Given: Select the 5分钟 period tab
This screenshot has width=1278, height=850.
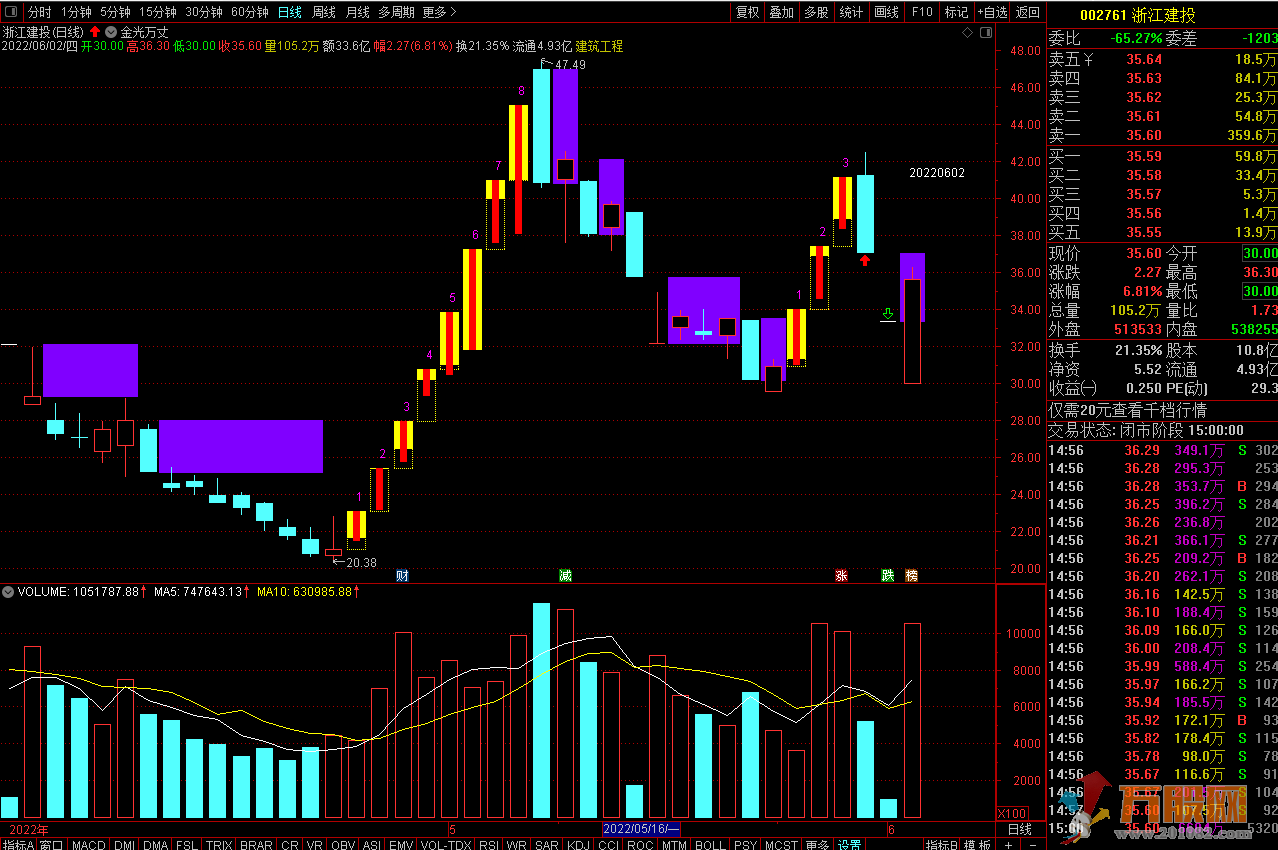Looking at the screenshot, I should click(115, 12).
